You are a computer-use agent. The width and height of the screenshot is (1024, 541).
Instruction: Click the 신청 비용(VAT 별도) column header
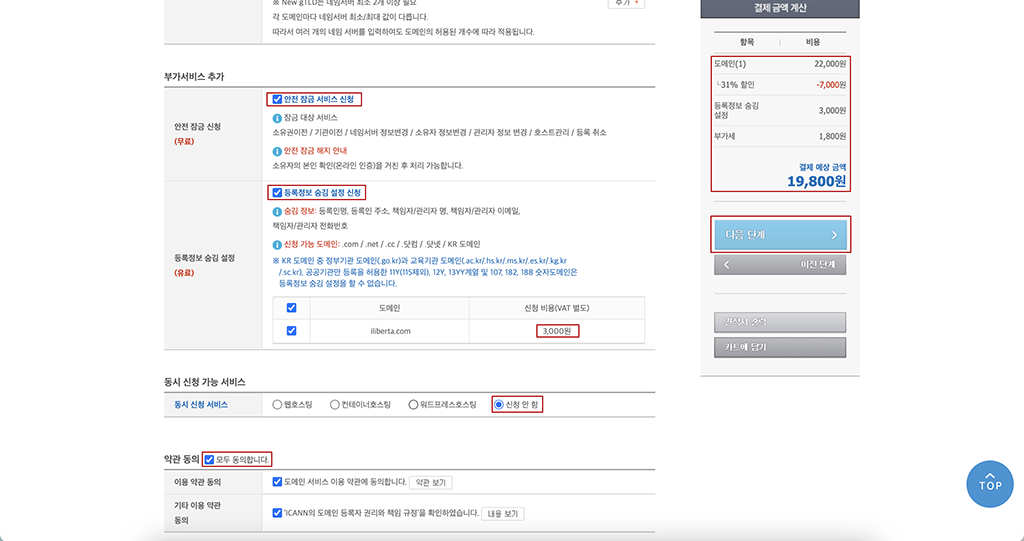pyautogui.click(x=557, y=308)
